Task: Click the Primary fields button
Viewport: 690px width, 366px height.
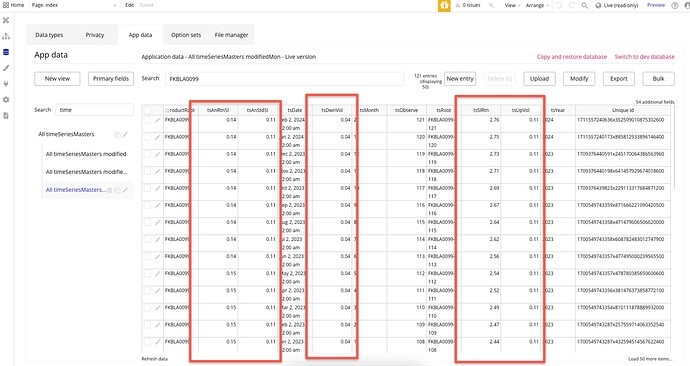Action: tap(111, 79)
